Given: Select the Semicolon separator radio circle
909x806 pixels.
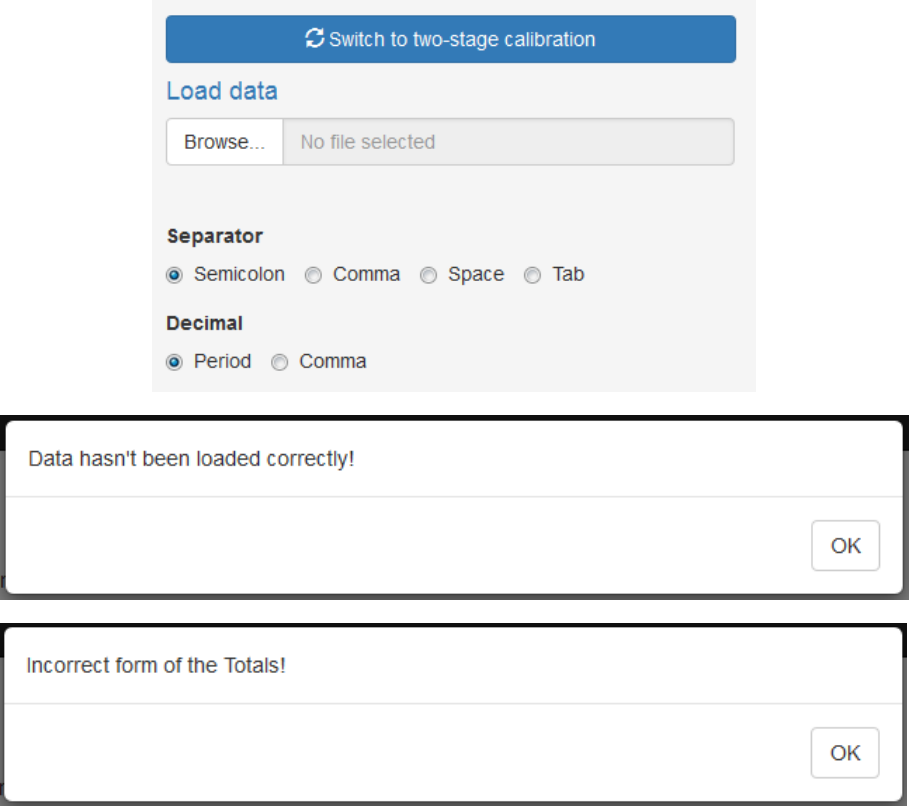Looking at the screenshot, I should click(x=175, y=275).
